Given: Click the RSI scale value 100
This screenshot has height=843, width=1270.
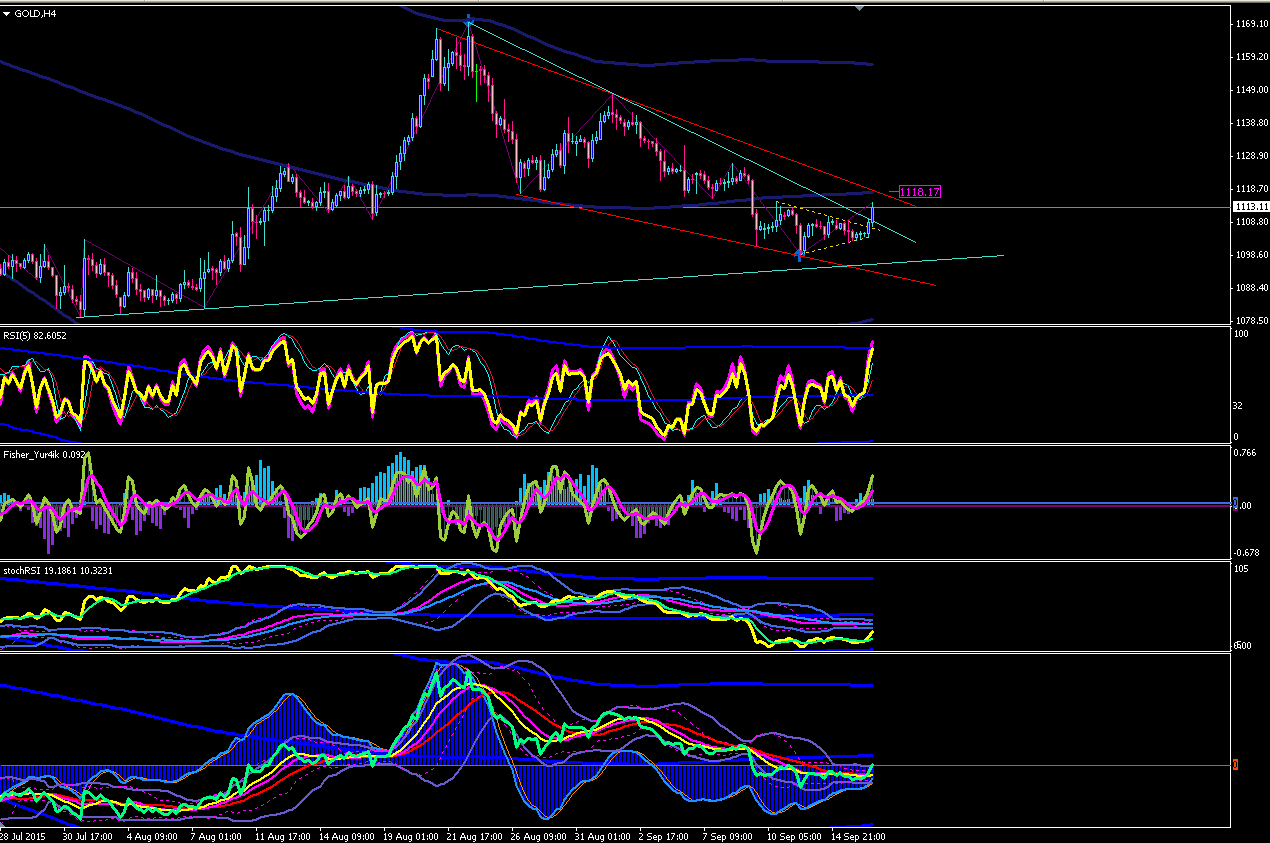Looking at the screenshot, I should (x=1243, y=334).
